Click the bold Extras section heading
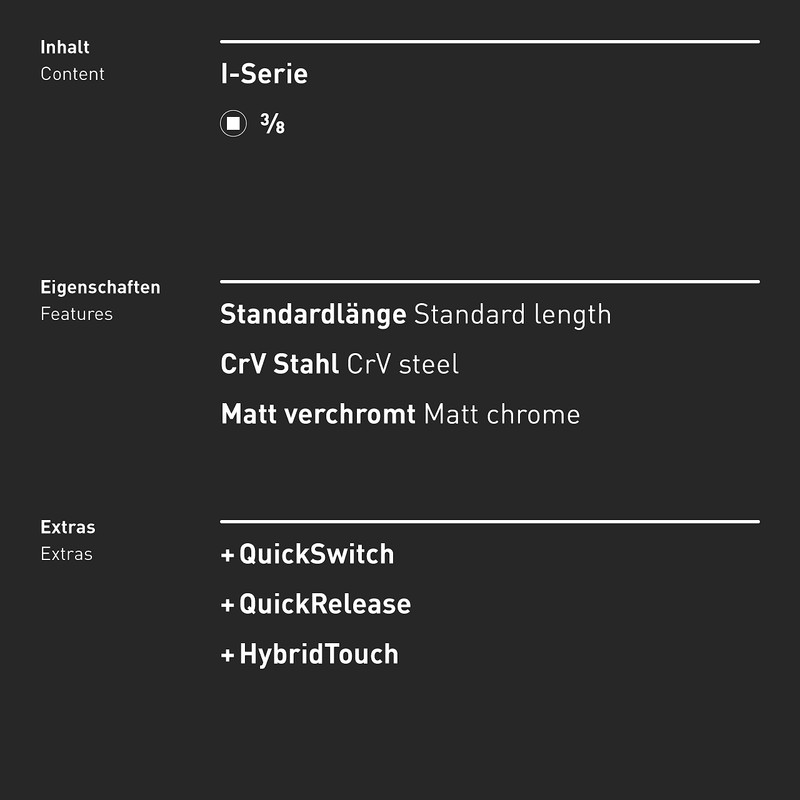 coord(68,527)
